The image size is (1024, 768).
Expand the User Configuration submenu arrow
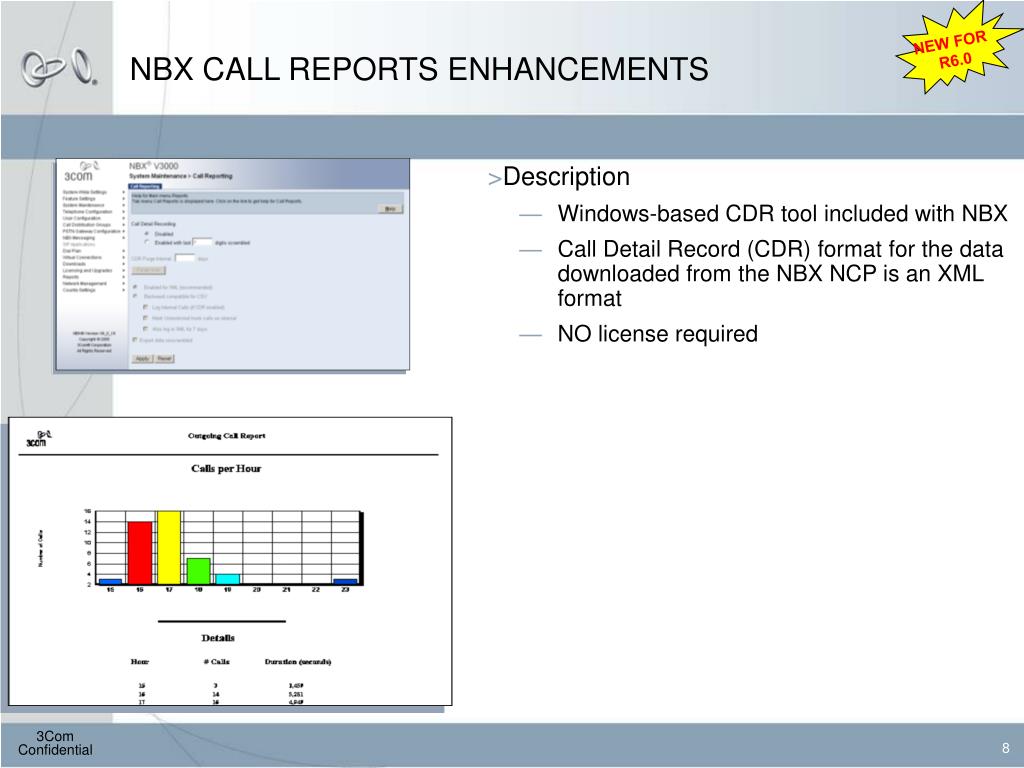pyautogui.click(x=123, y=218)
